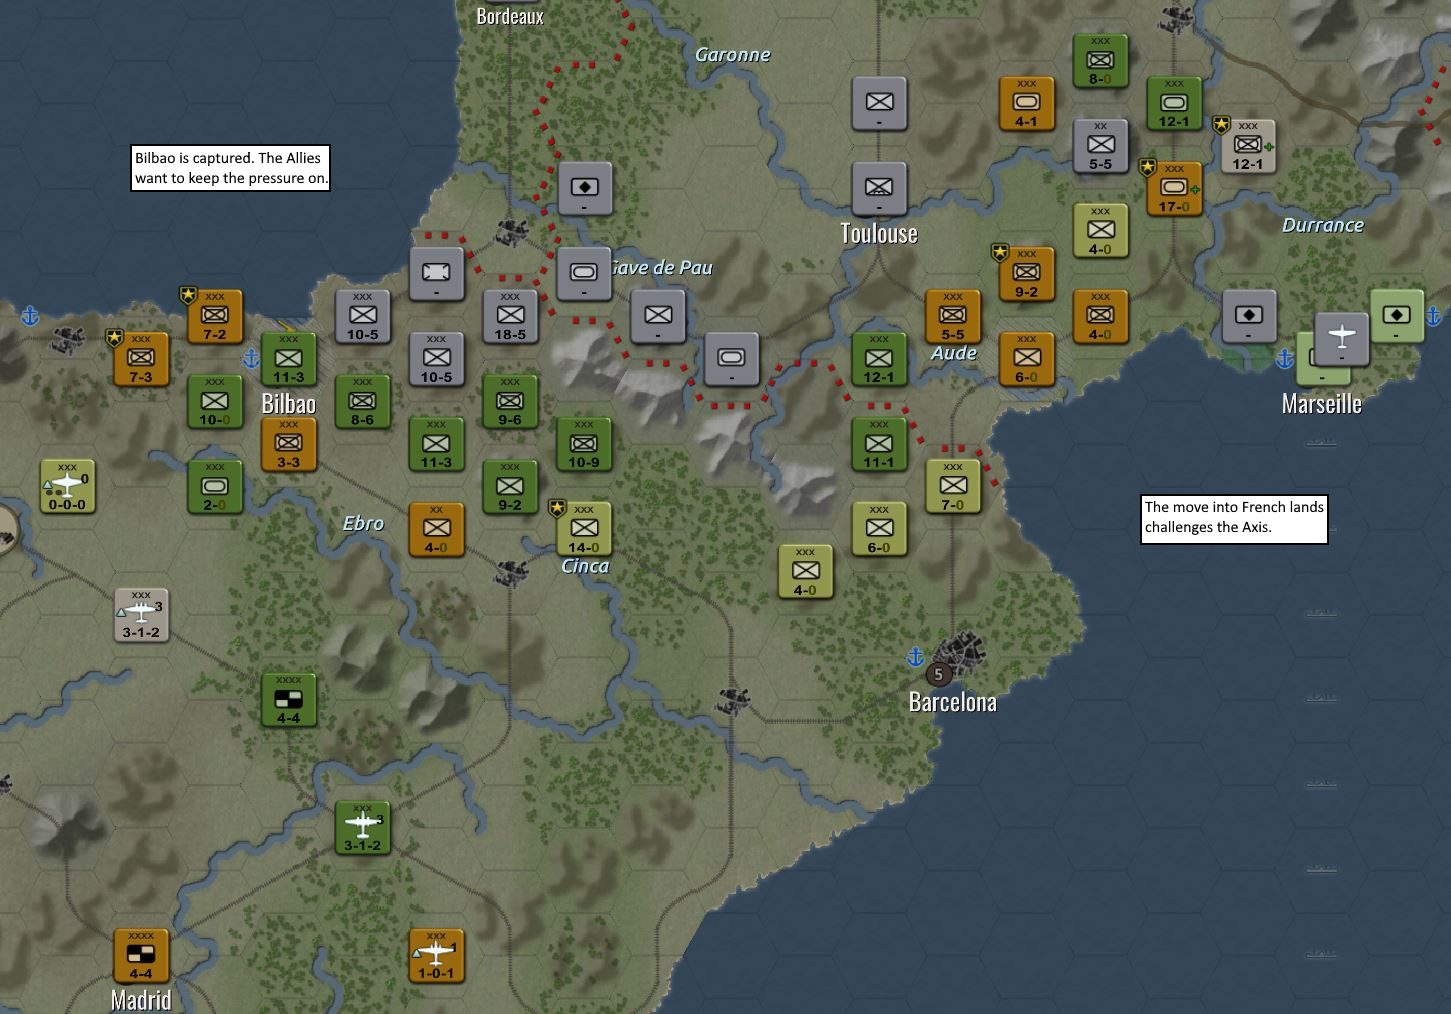The height and width of the screenshot is (1014, 1451).
Task: Click the Barcelona city label
Action: coord(953,702)
